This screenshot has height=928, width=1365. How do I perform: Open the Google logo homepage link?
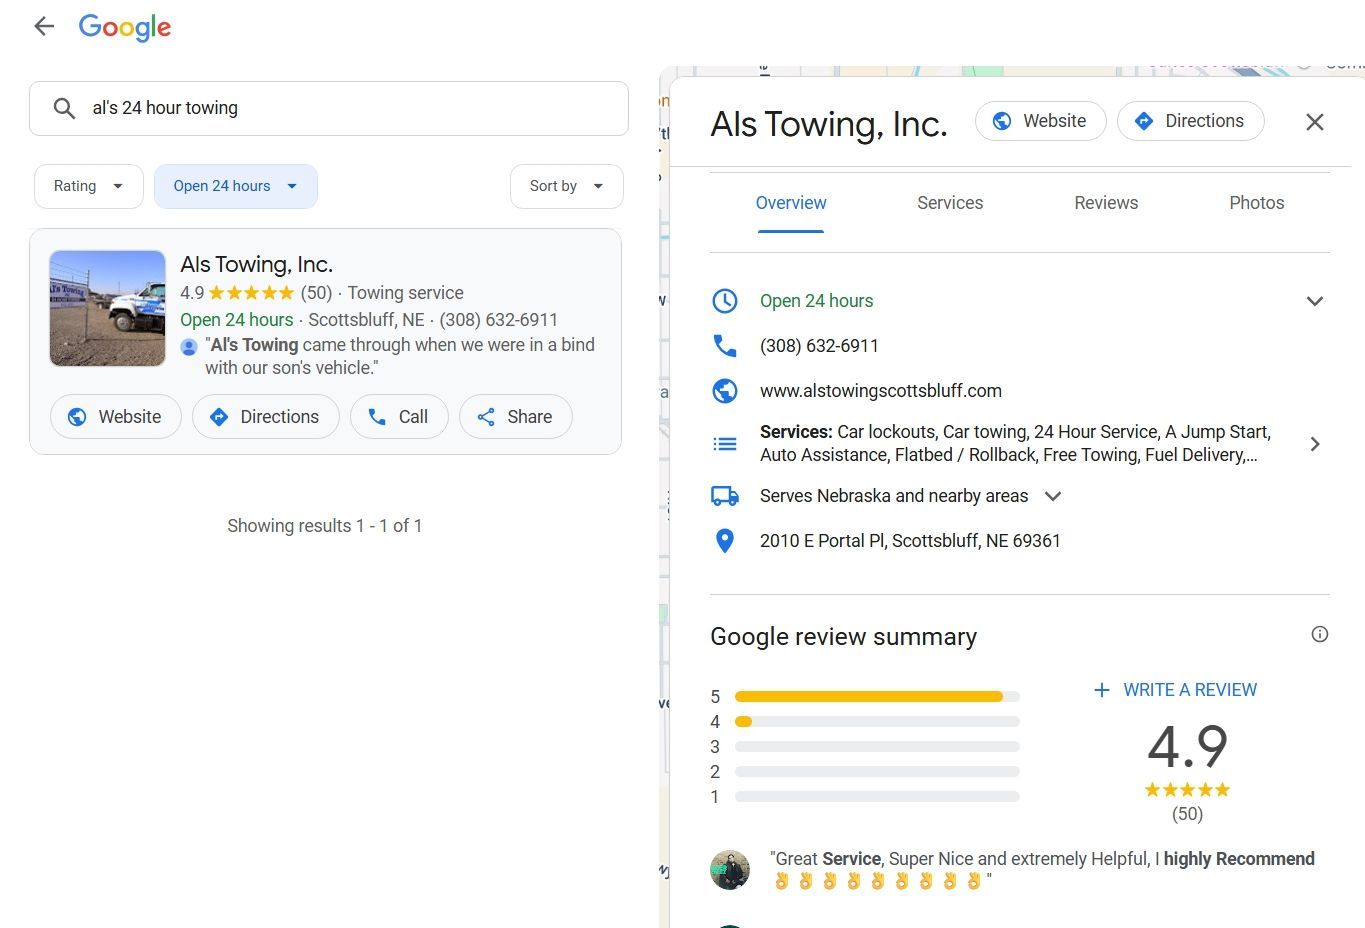click(x=125, y=28)
